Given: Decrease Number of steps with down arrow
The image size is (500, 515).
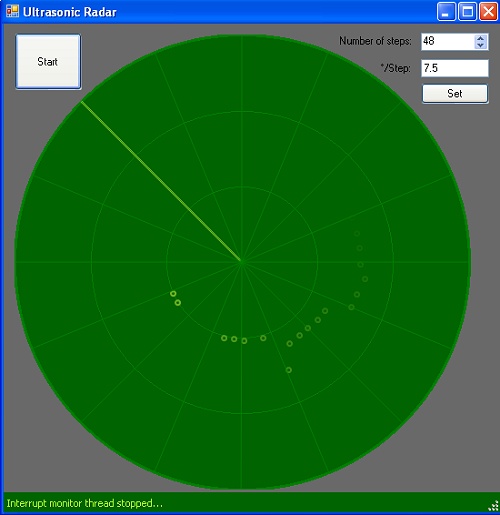Looking at the screenshot, I should tap(481, 45).
